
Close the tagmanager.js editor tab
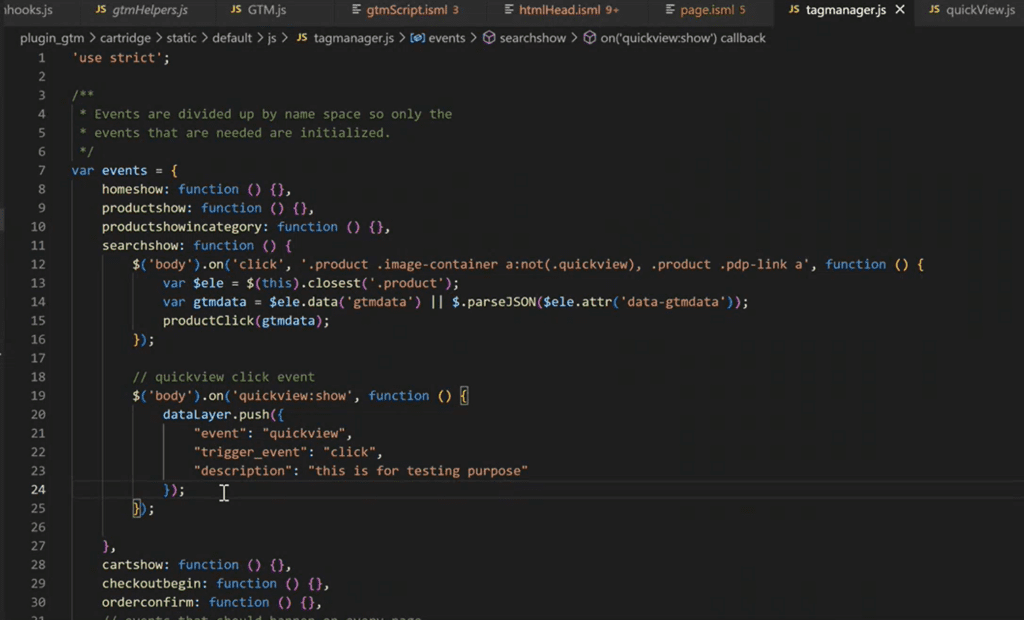(899, 10)
